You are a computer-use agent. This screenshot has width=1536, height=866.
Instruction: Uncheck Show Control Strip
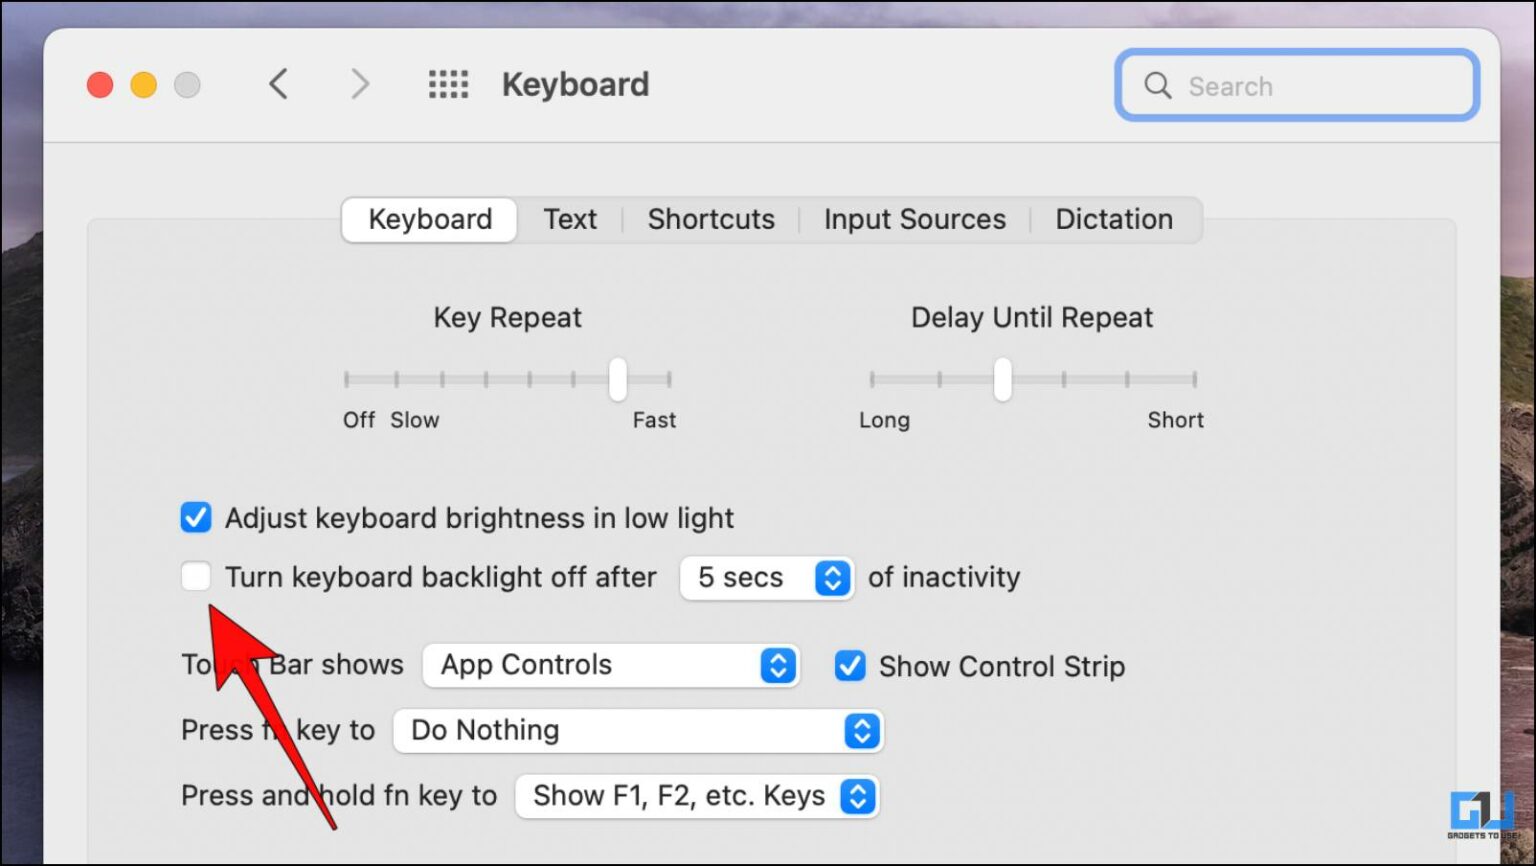850,666
